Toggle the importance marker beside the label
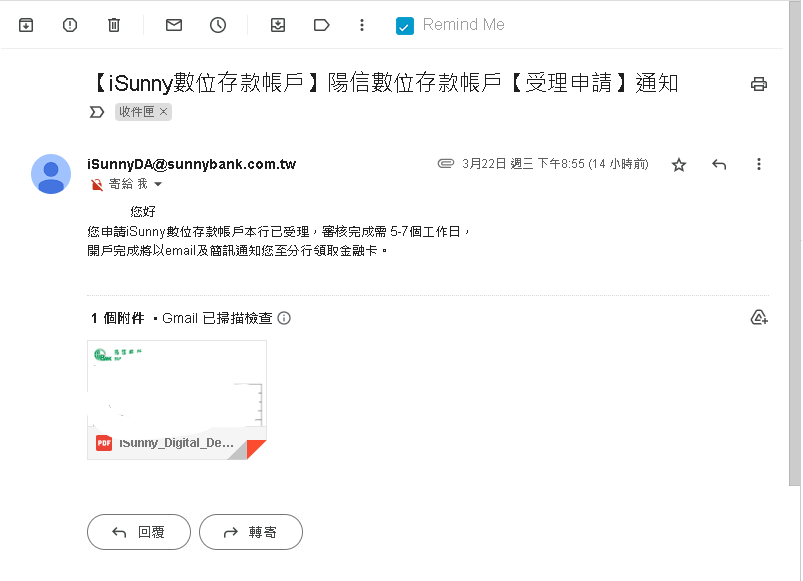 pyautogui.click(x=97, y=112)
